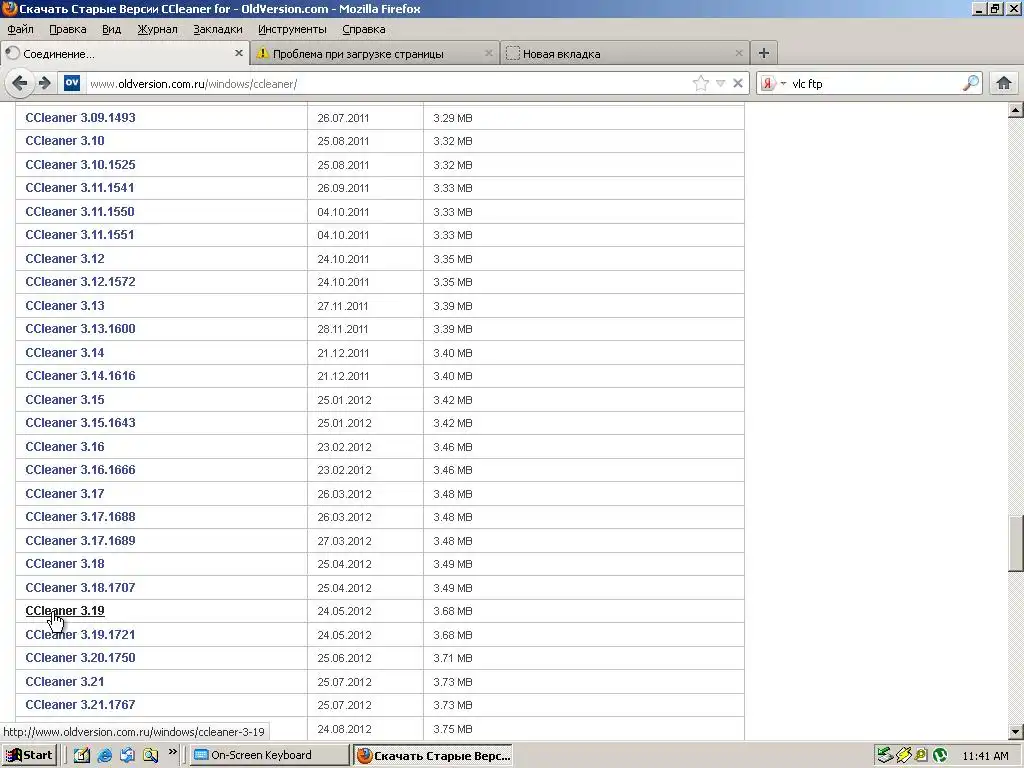Open the CCleaner 3.15.1643 link
Image resolution: width=1024 pixels, height=768 pixels.
point(80,423)
